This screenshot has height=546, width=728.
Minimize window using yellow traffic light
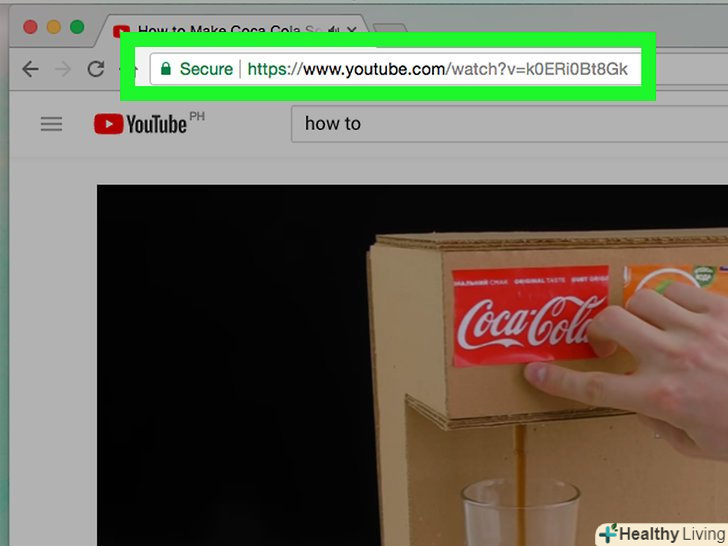(54, 27)
